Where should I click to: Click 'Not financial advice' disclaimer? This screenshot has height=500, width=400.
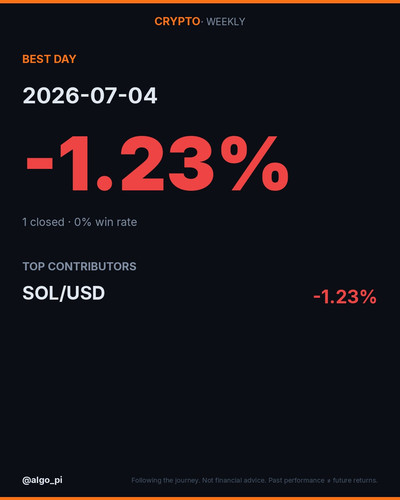[x=234, y=480]
